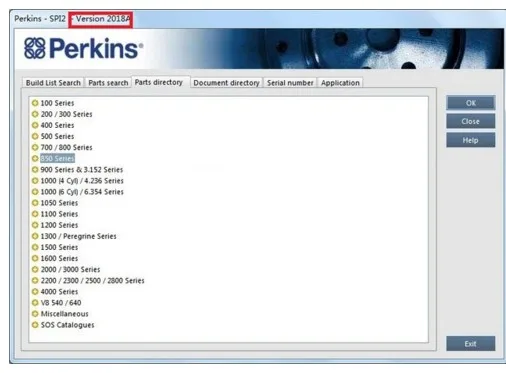Viewport: 506px width, 373px height.
Task: Click the yellow icon beside 700 / 800 Series
Action: pos(35,147)
